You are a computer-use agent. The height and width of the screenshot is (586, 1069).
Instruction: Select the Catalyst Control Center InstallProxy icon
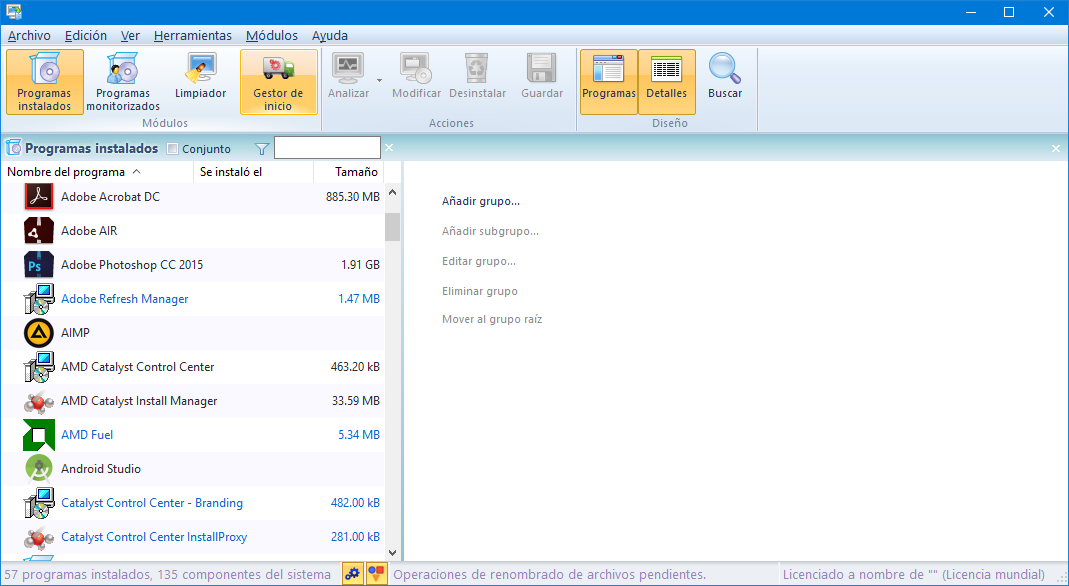[x=39, y=538]
